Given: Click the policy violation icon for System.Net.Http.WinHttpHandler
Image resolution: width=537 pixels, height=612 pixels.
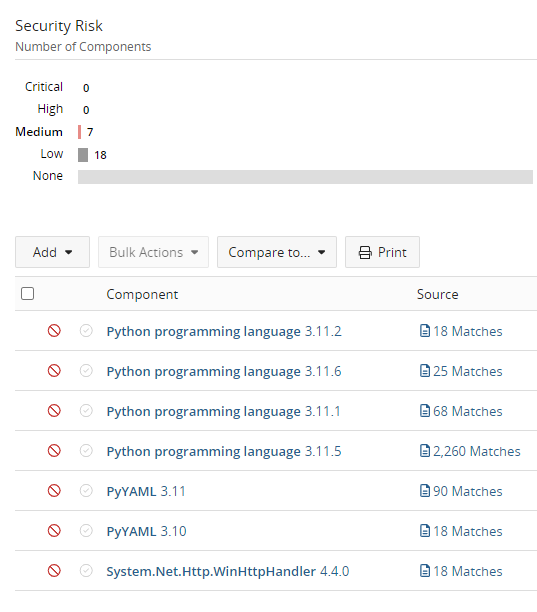Looking at the screenshot, I should click(54, 571).
